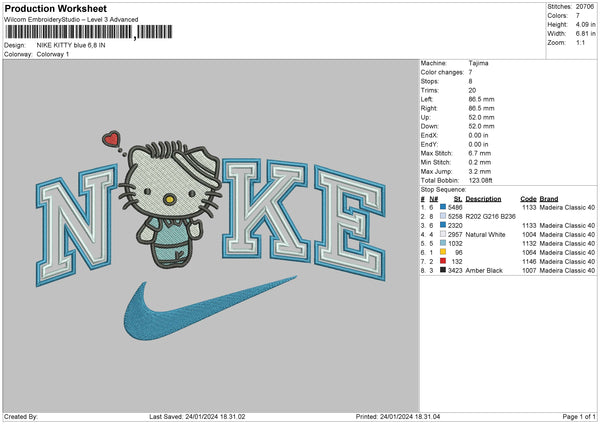Image resolution: width=600 pixels, height=424 pixels.
Task: Click the Trims value 20
Action: 472,90
